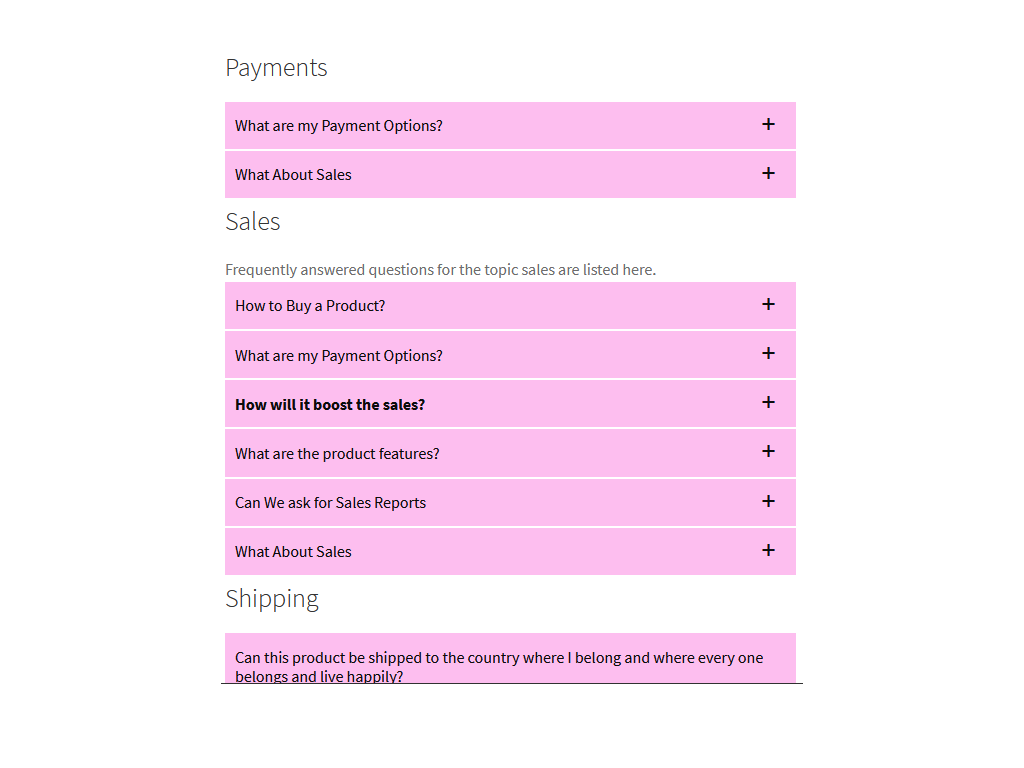1024x768 pixels.
Task: Open "What About Sales" question text in Sales section
Action: point(293,552)
